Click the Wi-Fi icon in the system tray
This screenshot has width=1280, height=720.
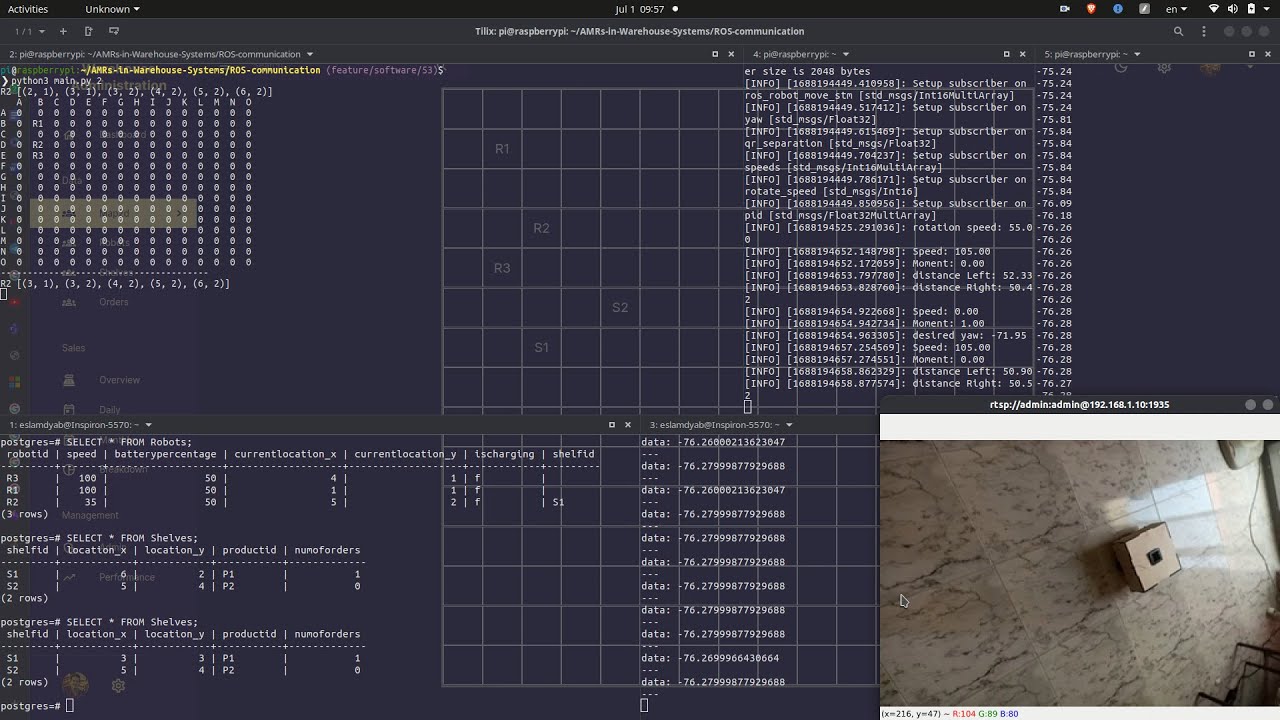[x=1214, y=9]
